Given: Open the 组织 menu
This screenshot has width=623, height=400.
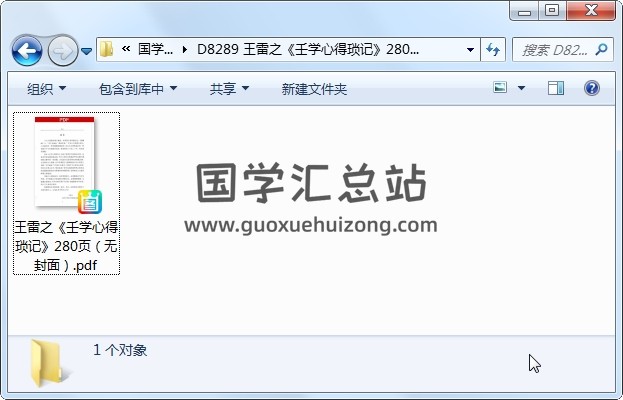Looking at the screenshot, I should tap(46, 89).
